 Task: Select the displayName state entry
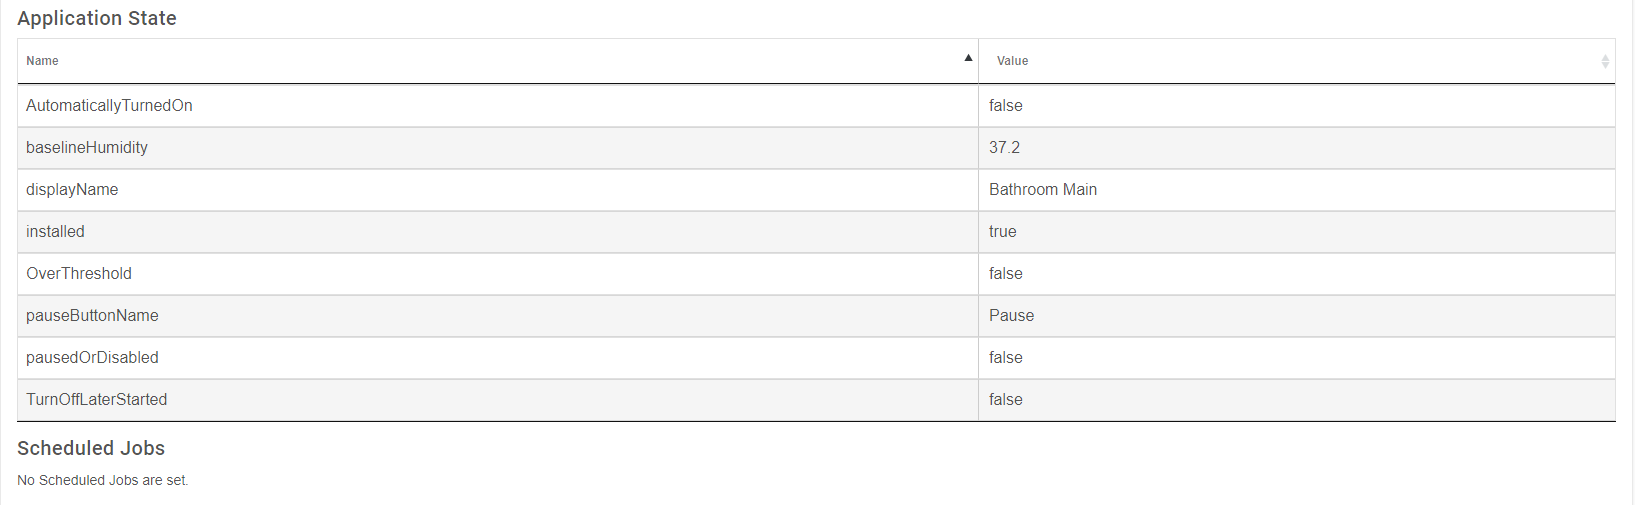(x=72, y=190)
